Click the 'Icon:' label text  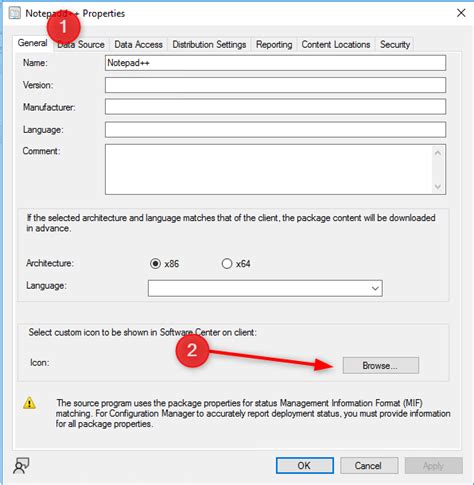coord(40,362)
